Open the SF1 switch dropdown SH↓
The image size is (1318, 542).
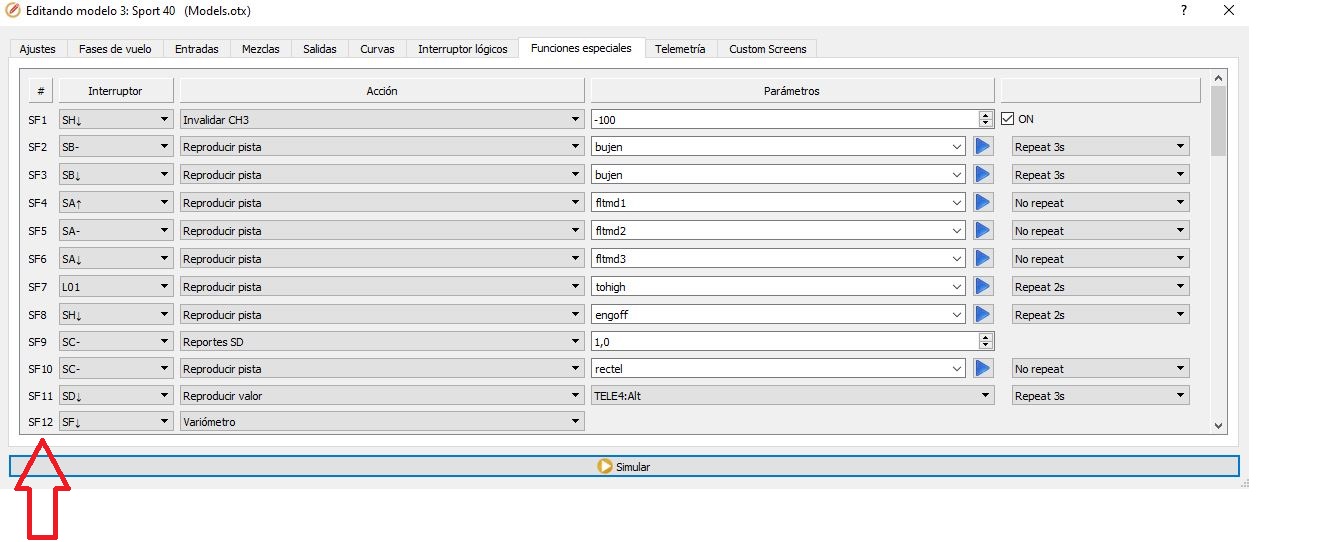tap(116, 119)
